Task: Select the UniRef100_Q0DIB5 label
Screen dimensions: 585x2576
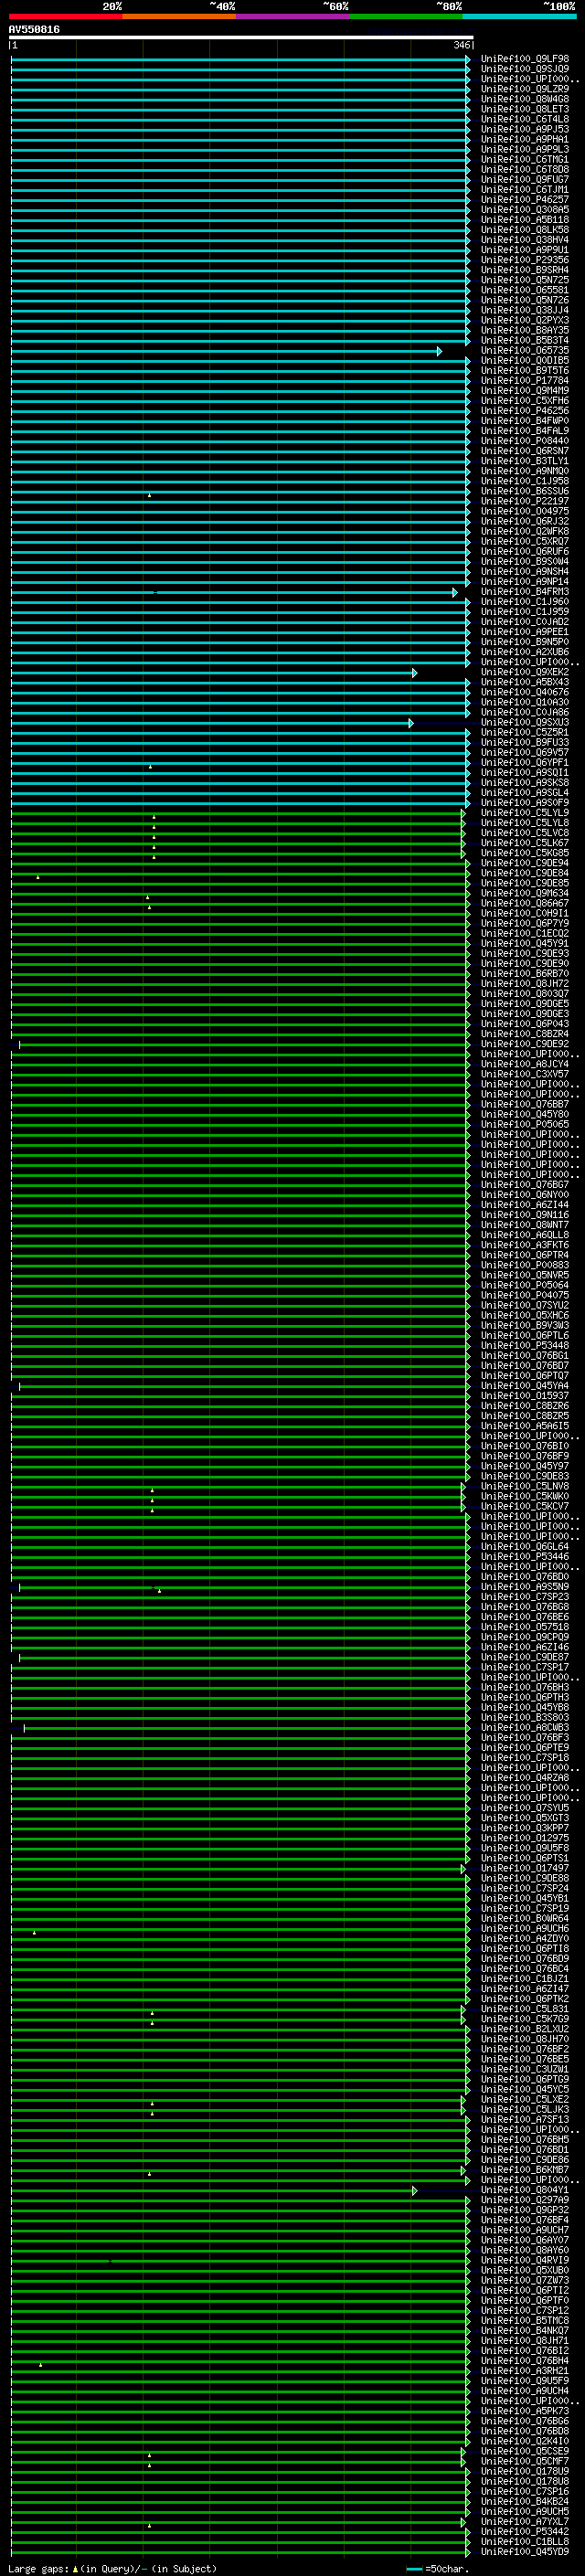Action: (525, 361)
